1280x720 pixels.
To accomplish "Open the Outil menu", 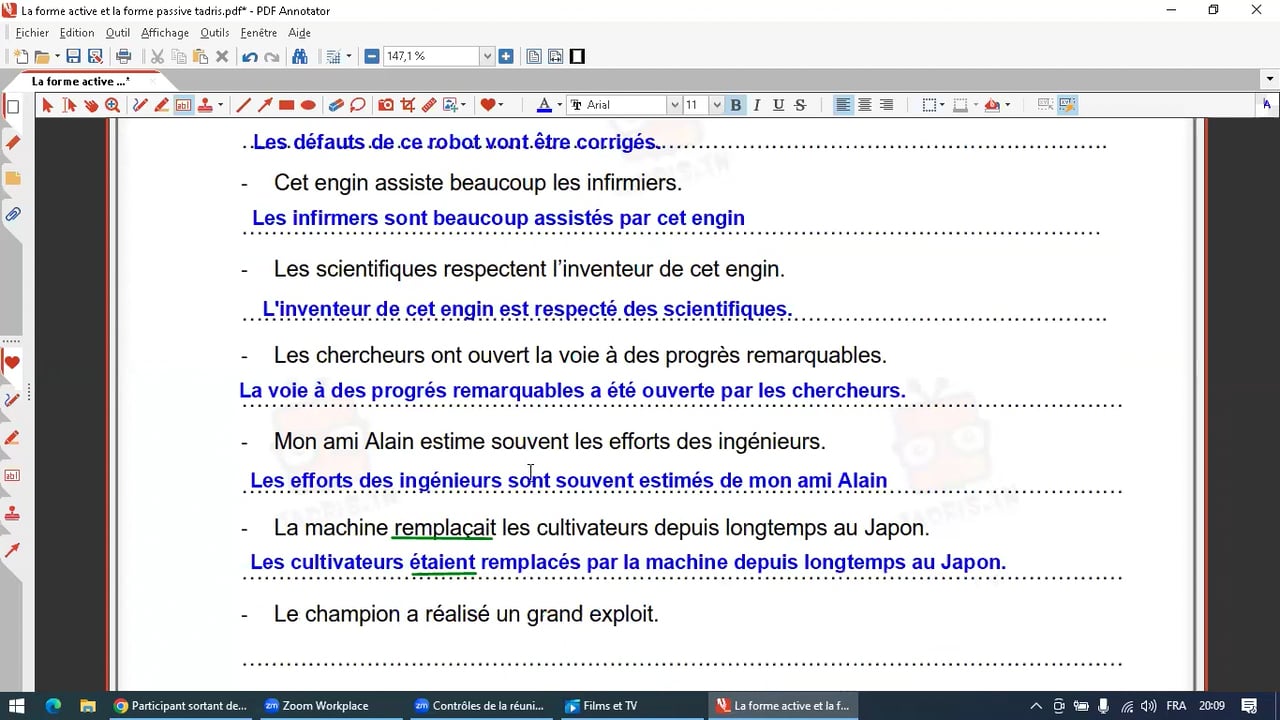I will pyautogui.click(x=117, y=33).
